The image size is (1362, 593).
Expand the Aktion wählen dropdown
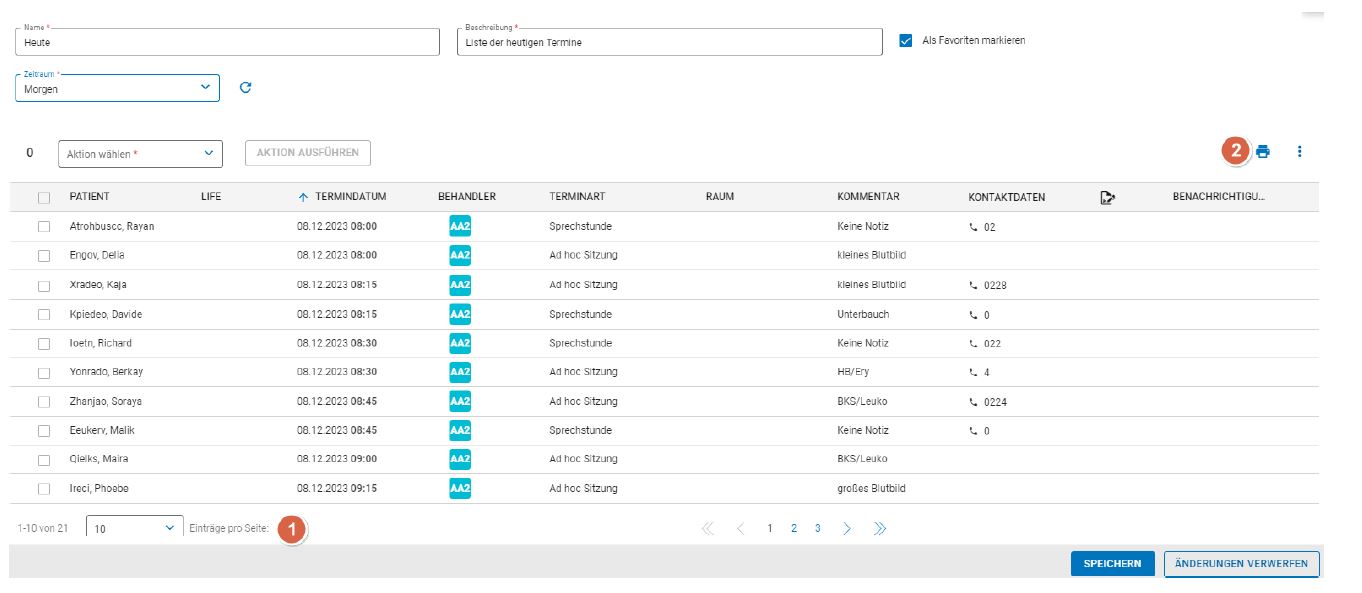140,154
